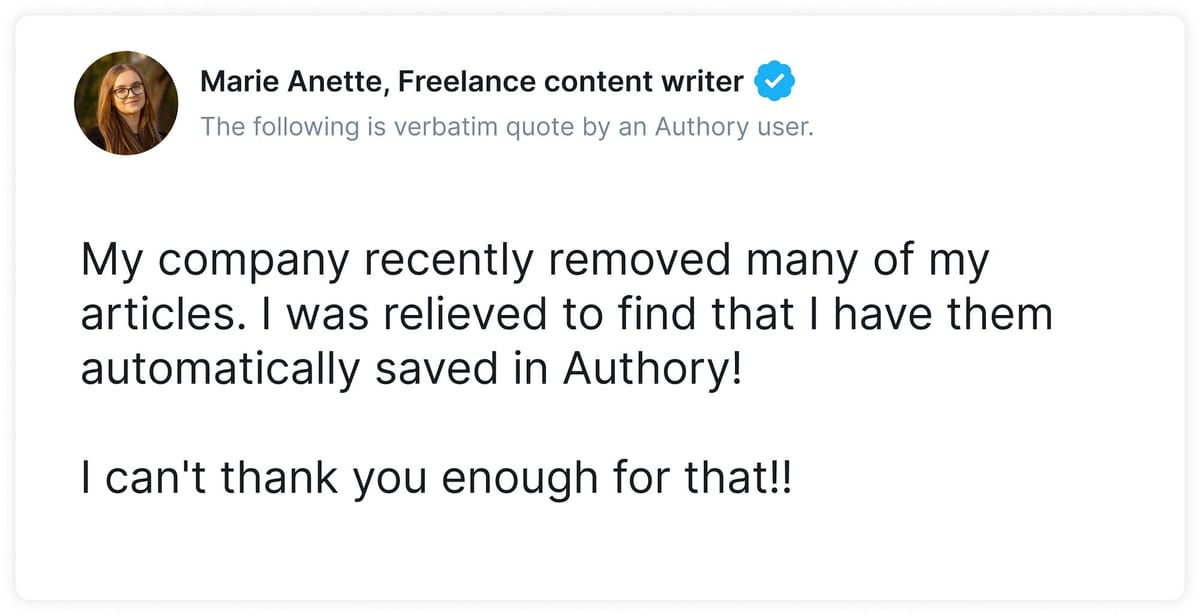Select the "Freelance content writer" title text
The width and height of the screenshot is (1200, 615).
coord(570,82)
